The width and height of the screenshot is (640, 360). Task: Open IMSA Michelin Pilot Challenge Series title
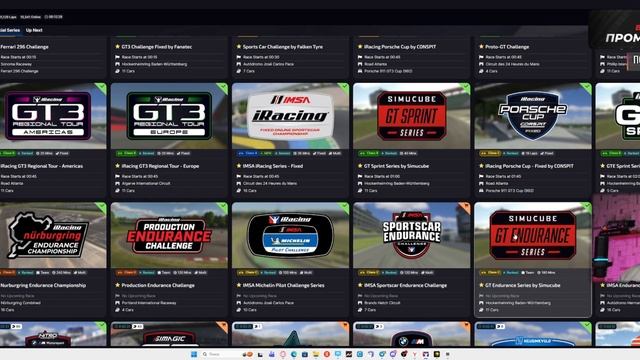pos(284,285)
